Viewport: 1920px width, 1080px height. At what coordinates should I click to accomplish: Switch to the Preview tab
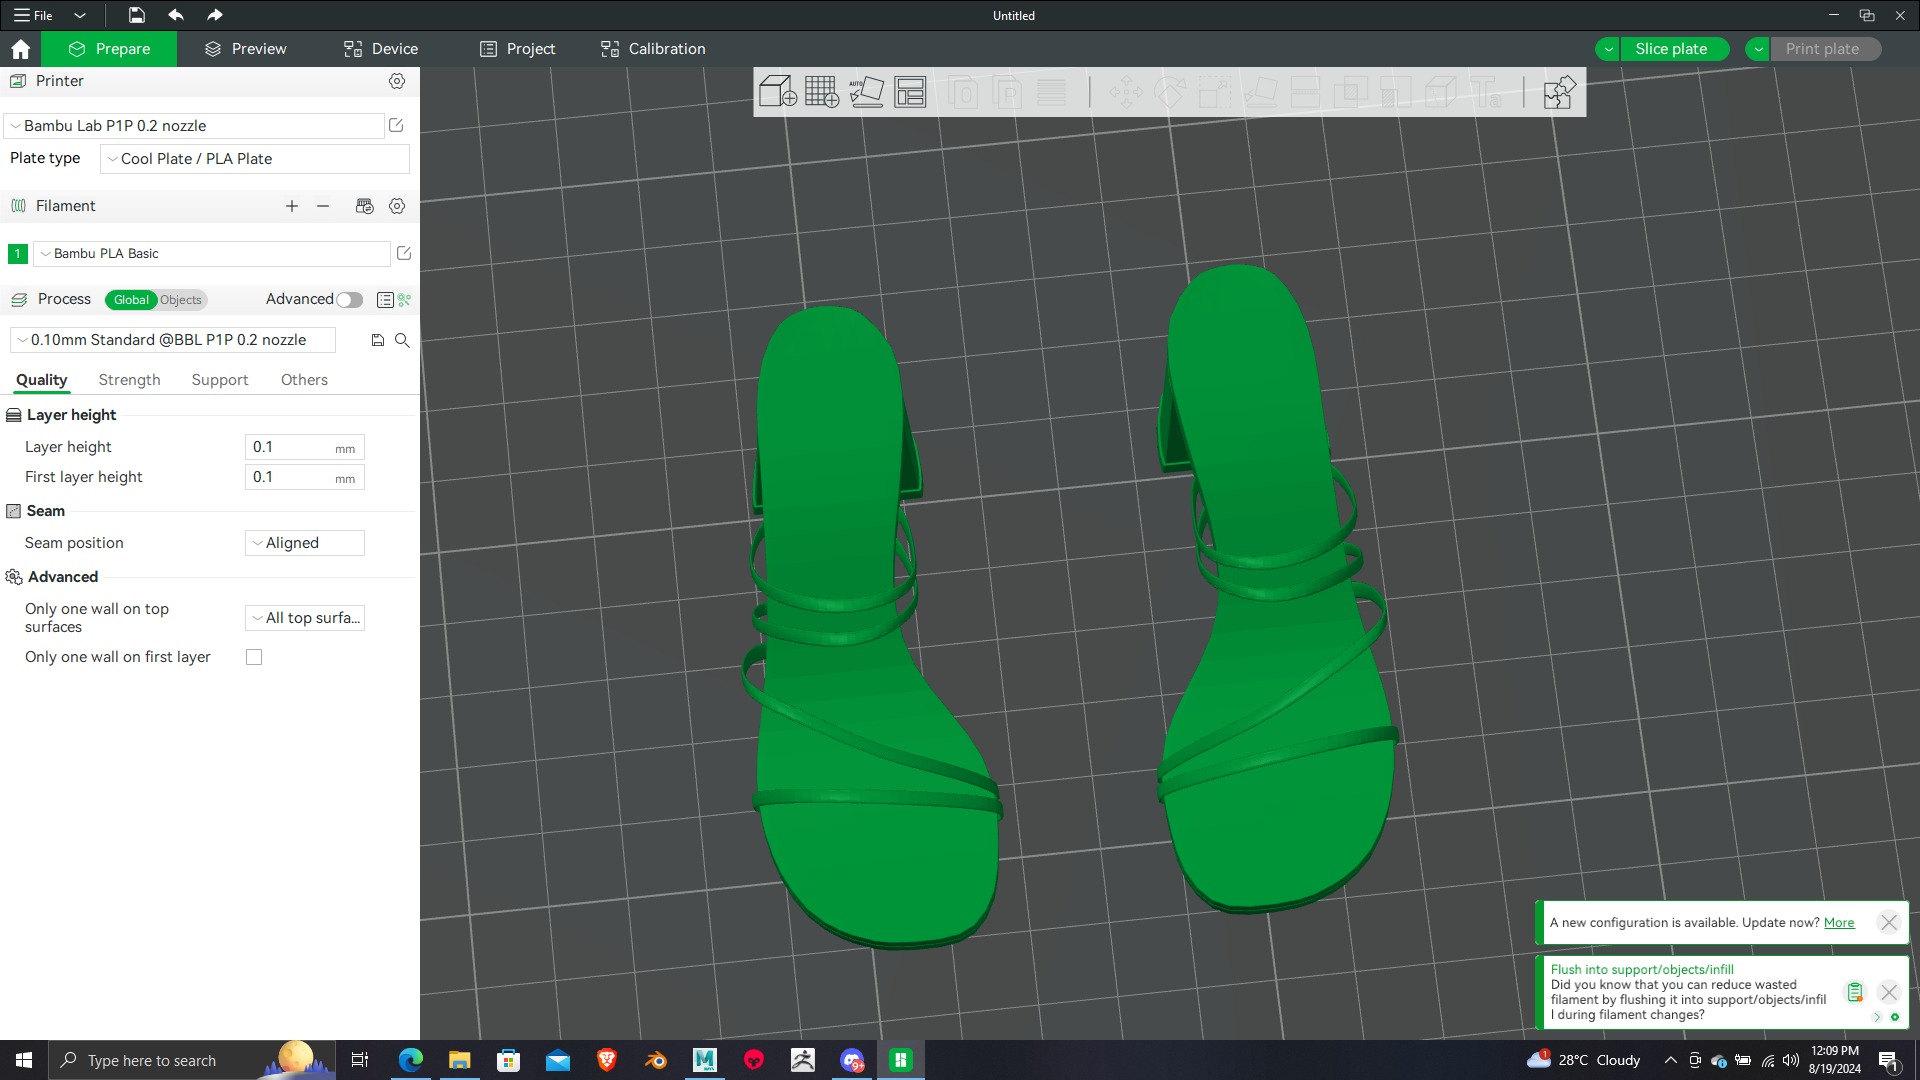coord(246,49)
